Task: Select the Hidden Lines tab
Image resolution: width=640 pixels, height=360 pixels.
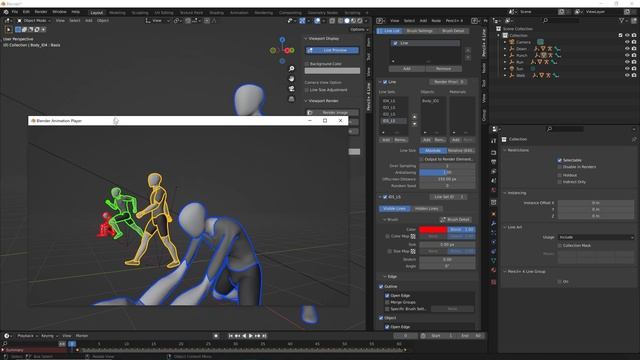Action: (426, 209)
